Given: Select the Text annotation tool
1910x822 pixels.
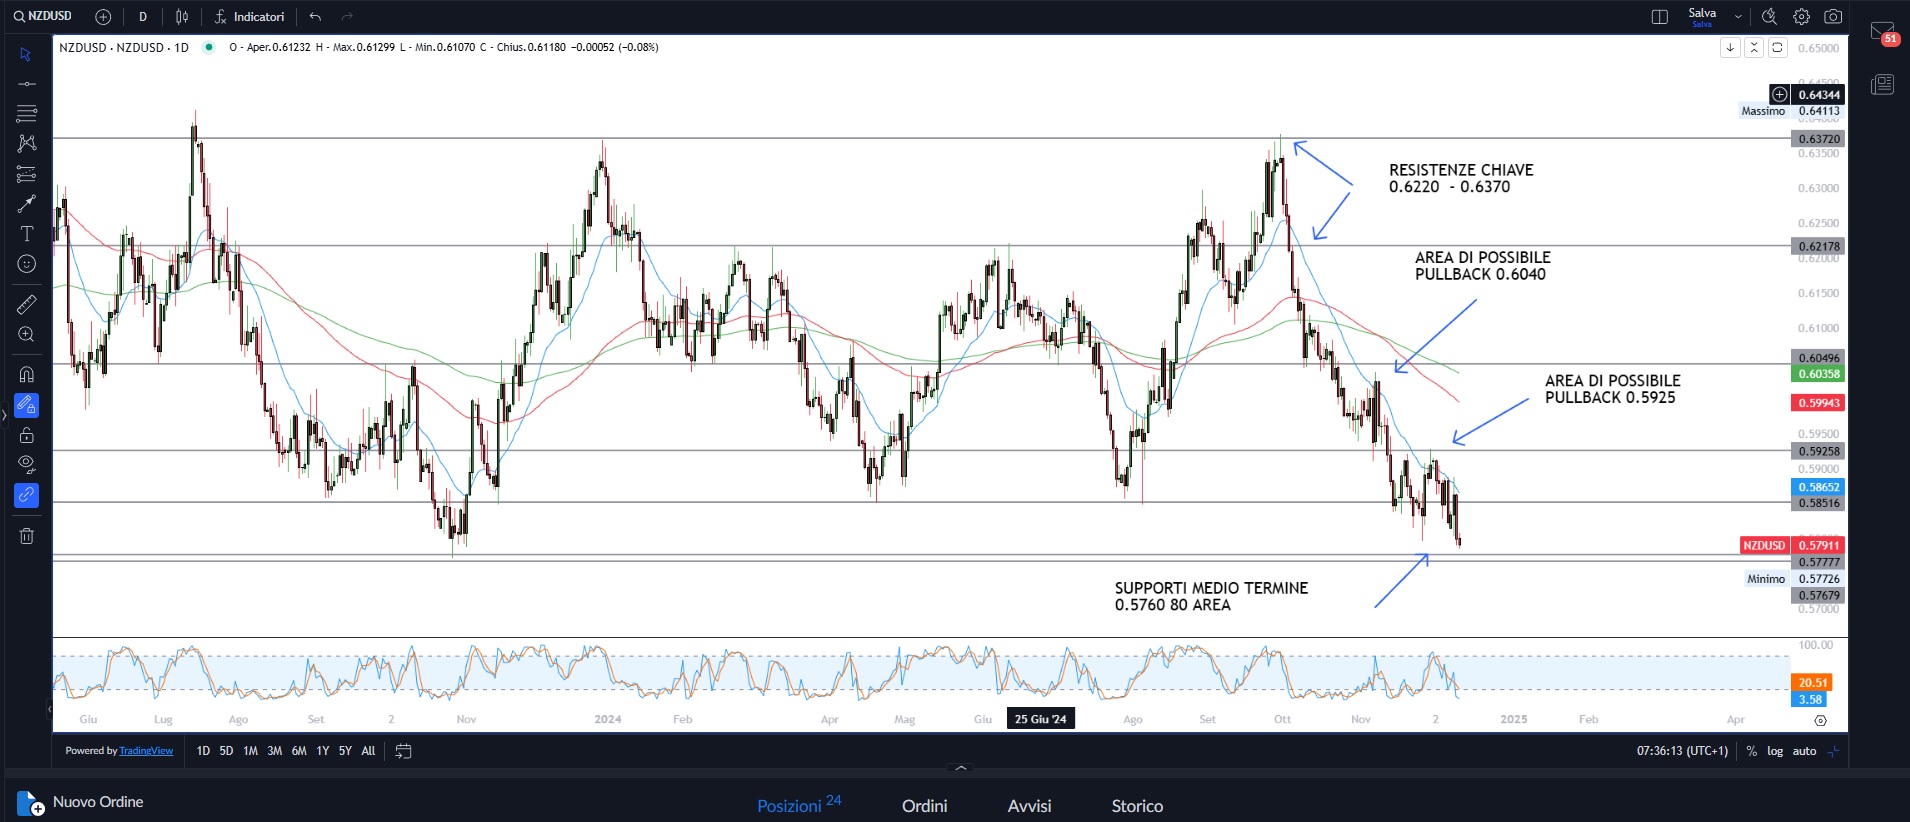Looking at the screenshot, I should (27, 234).
